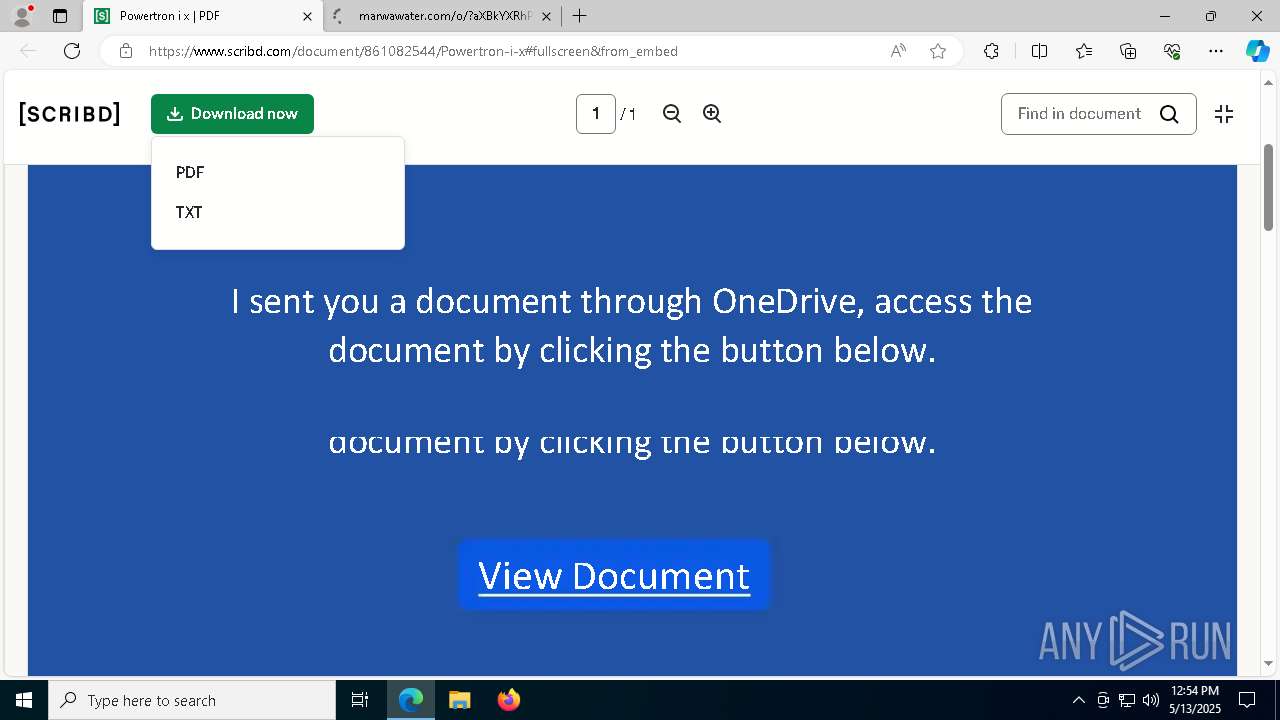
Task: Open Browser essentials
Action: (1172, 51)
